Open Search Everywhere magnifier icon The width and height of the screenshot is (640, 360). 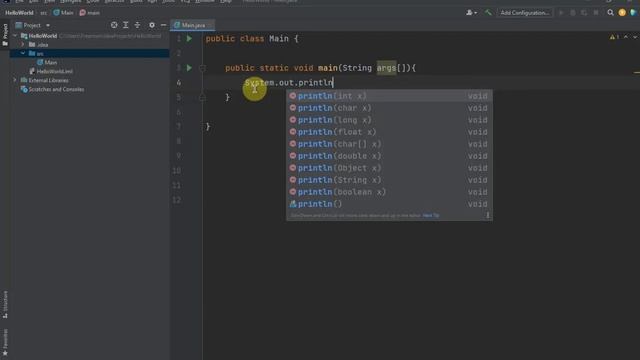click(610, 13)
